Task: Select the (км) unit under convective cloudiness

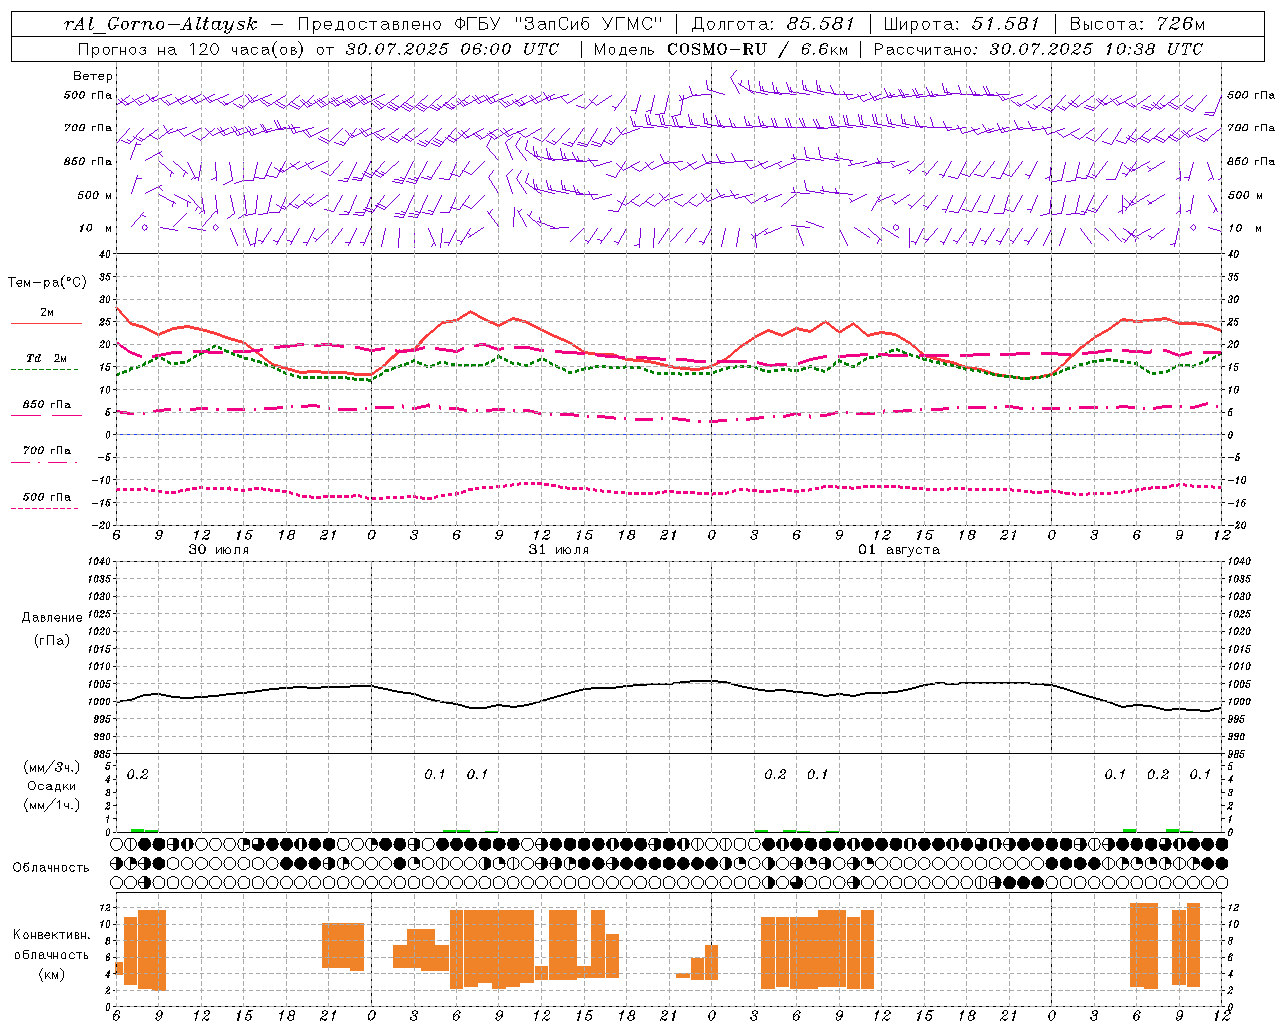Action: (x=52, y=974)
